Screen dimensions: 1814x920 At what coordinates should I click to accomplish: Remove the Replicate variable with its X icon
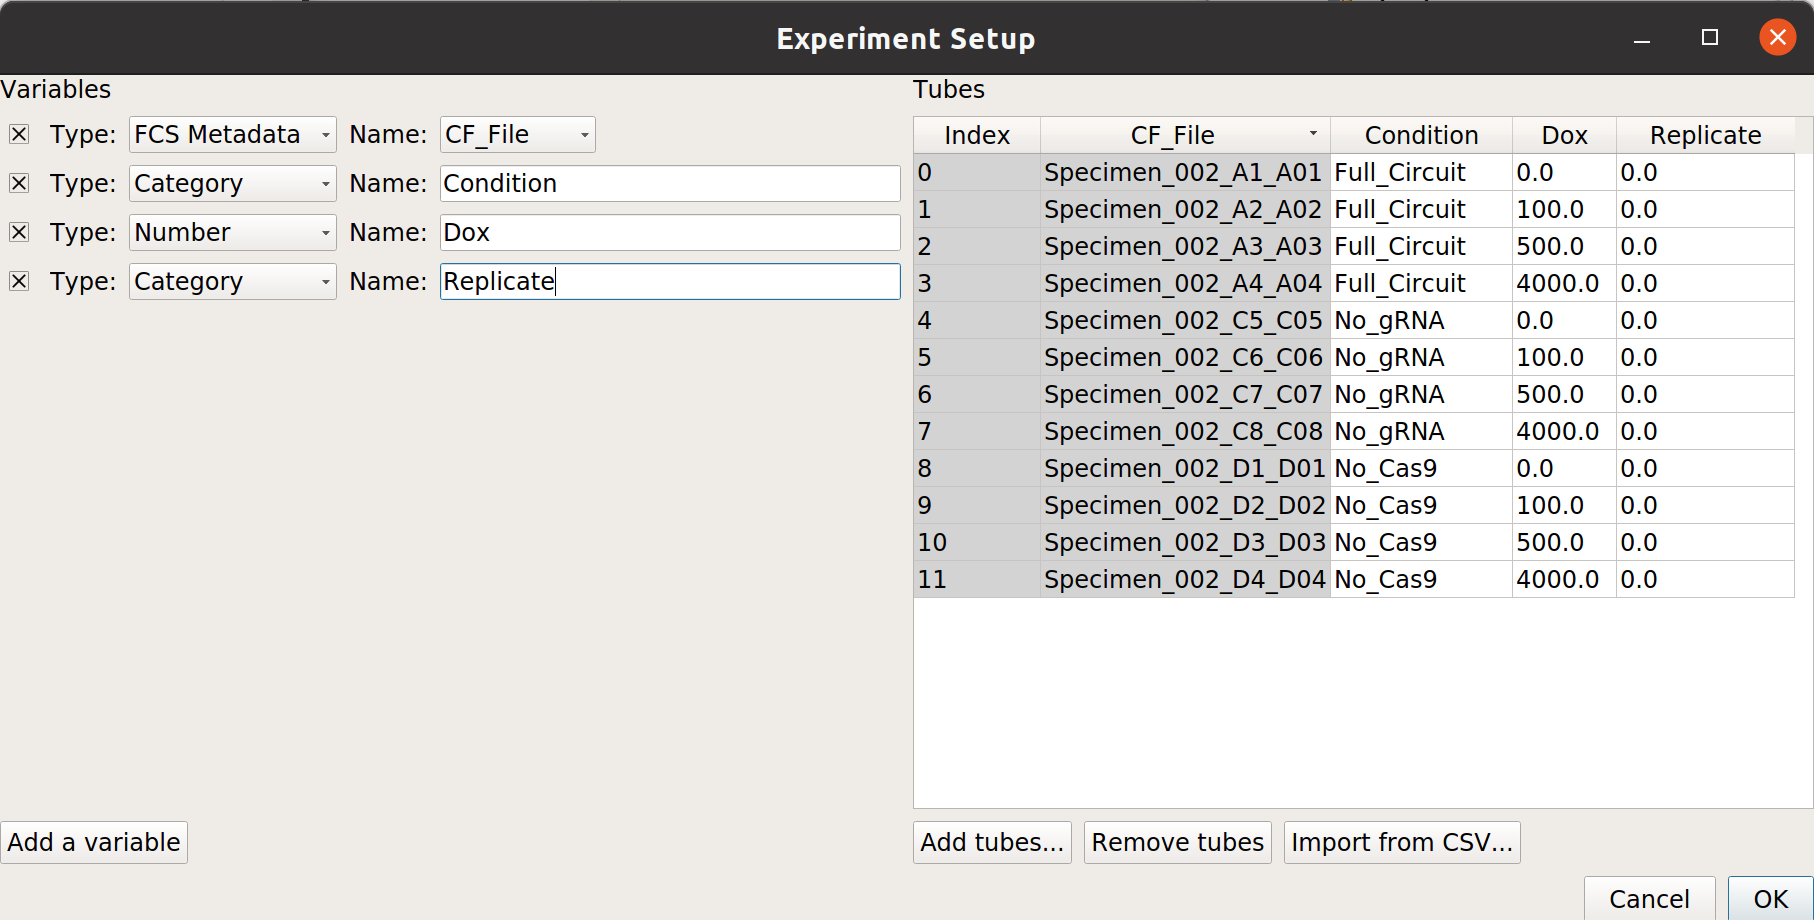19,281
